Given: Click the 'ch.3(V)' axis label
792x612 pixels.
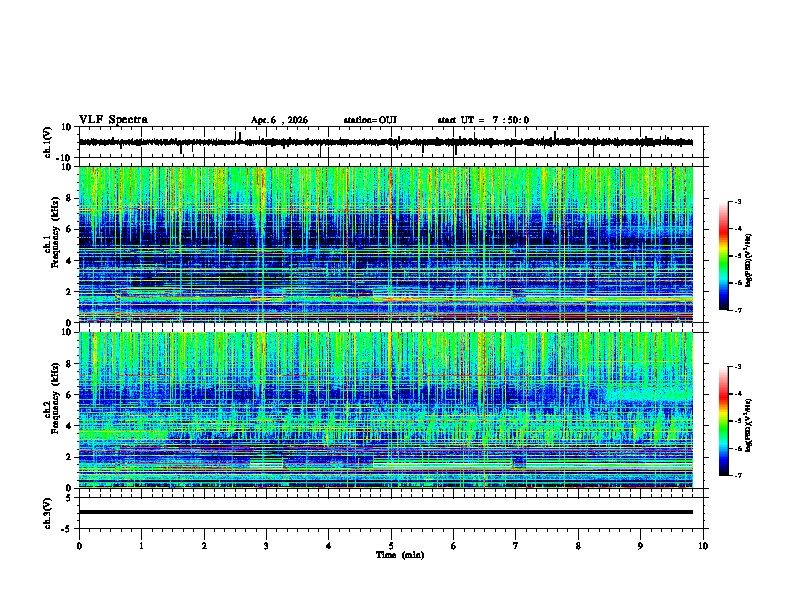Looking at the screenshot, I should tap(48, 513).
